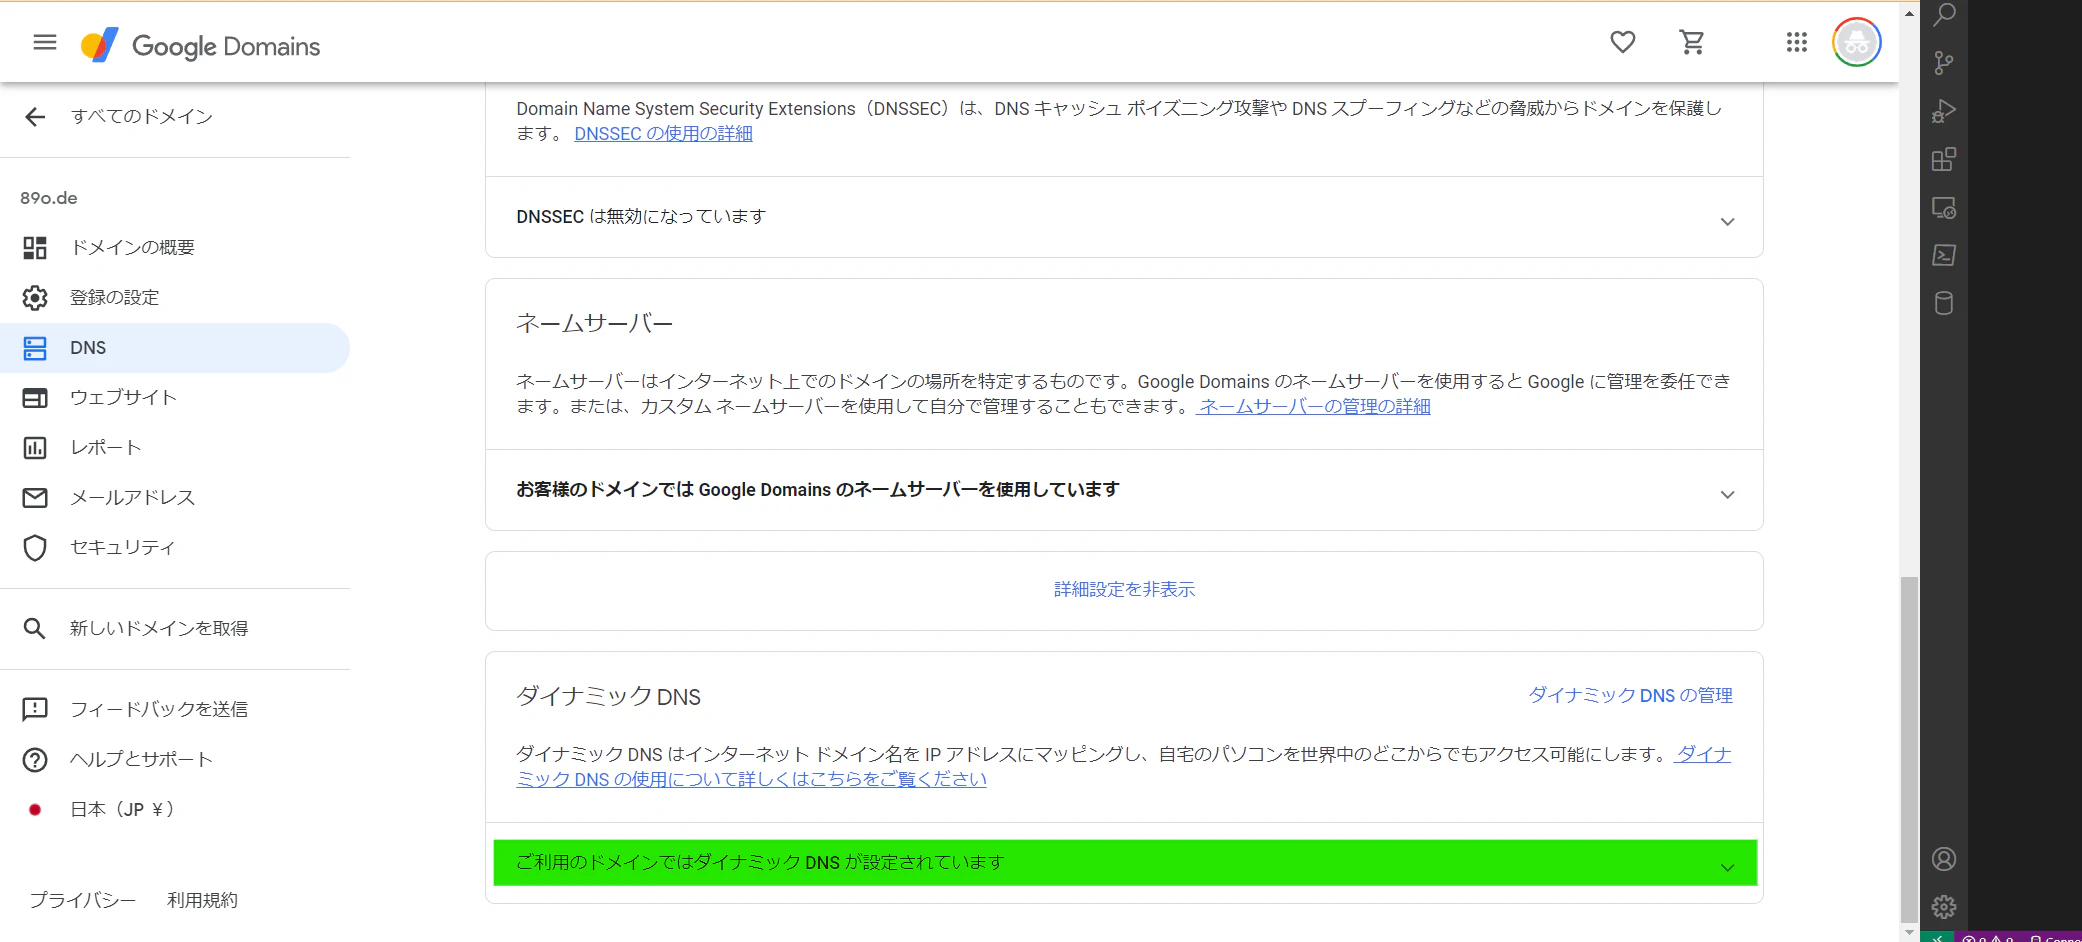This screenshot has width=2082, height=942.
Task: Open VS Code Extensions view
Action: click(x=1944, y=159)
